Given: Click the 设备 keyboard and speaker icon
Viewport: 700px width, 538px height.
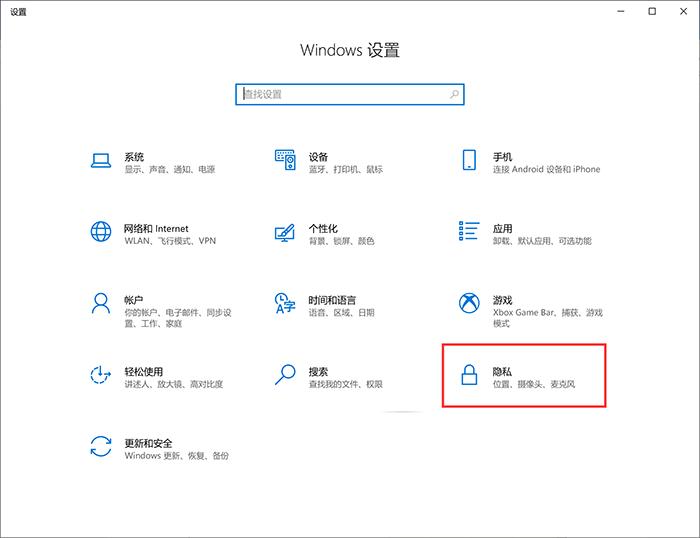Looking at the screenshot, I should 285,160.
